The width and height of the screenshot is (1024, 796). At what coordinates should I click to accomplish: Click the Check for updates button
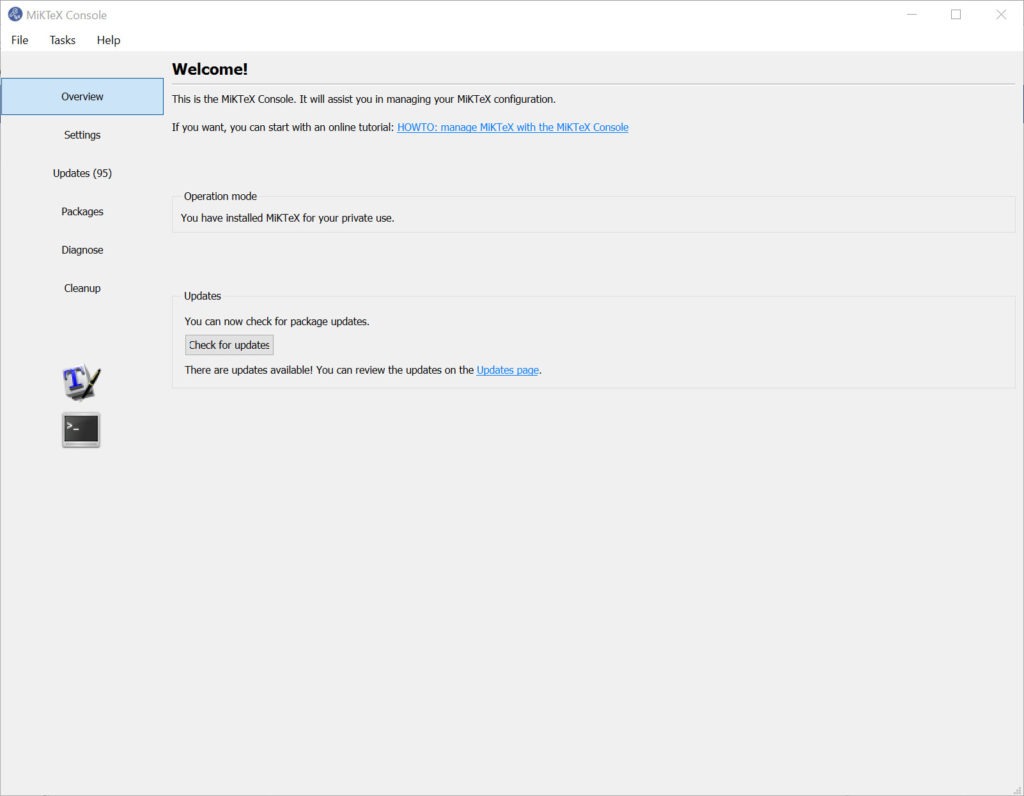point(229,345)
